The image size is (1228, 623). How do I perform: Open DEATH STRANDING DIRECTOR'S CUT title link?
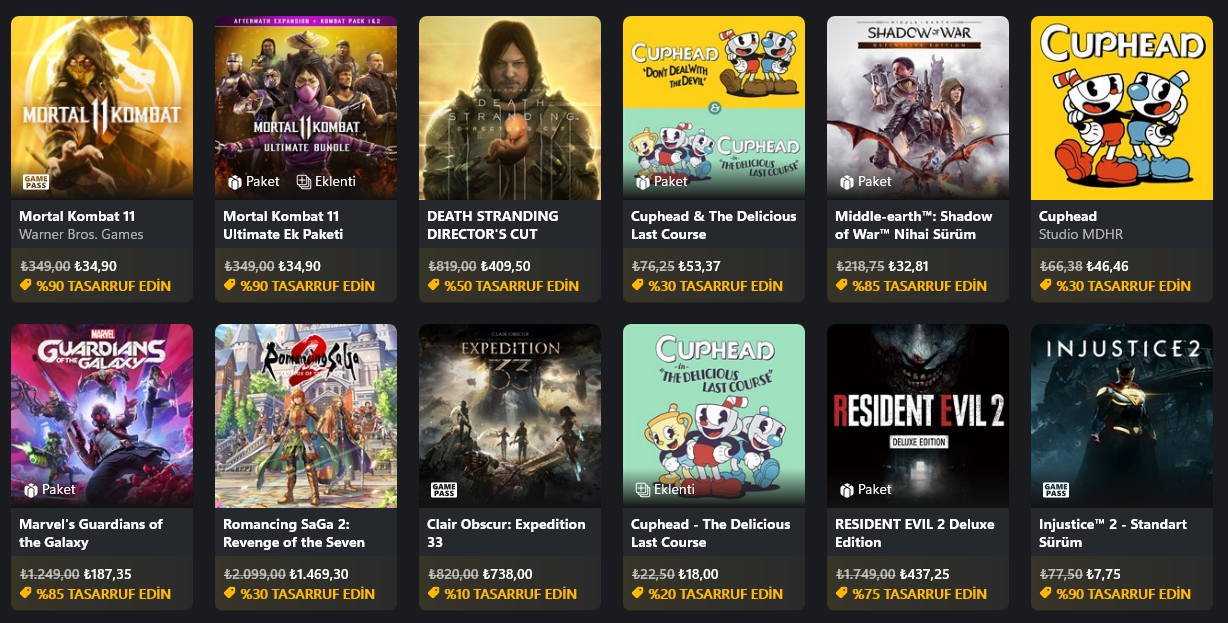pyautogui.click(x=492, y=225)
